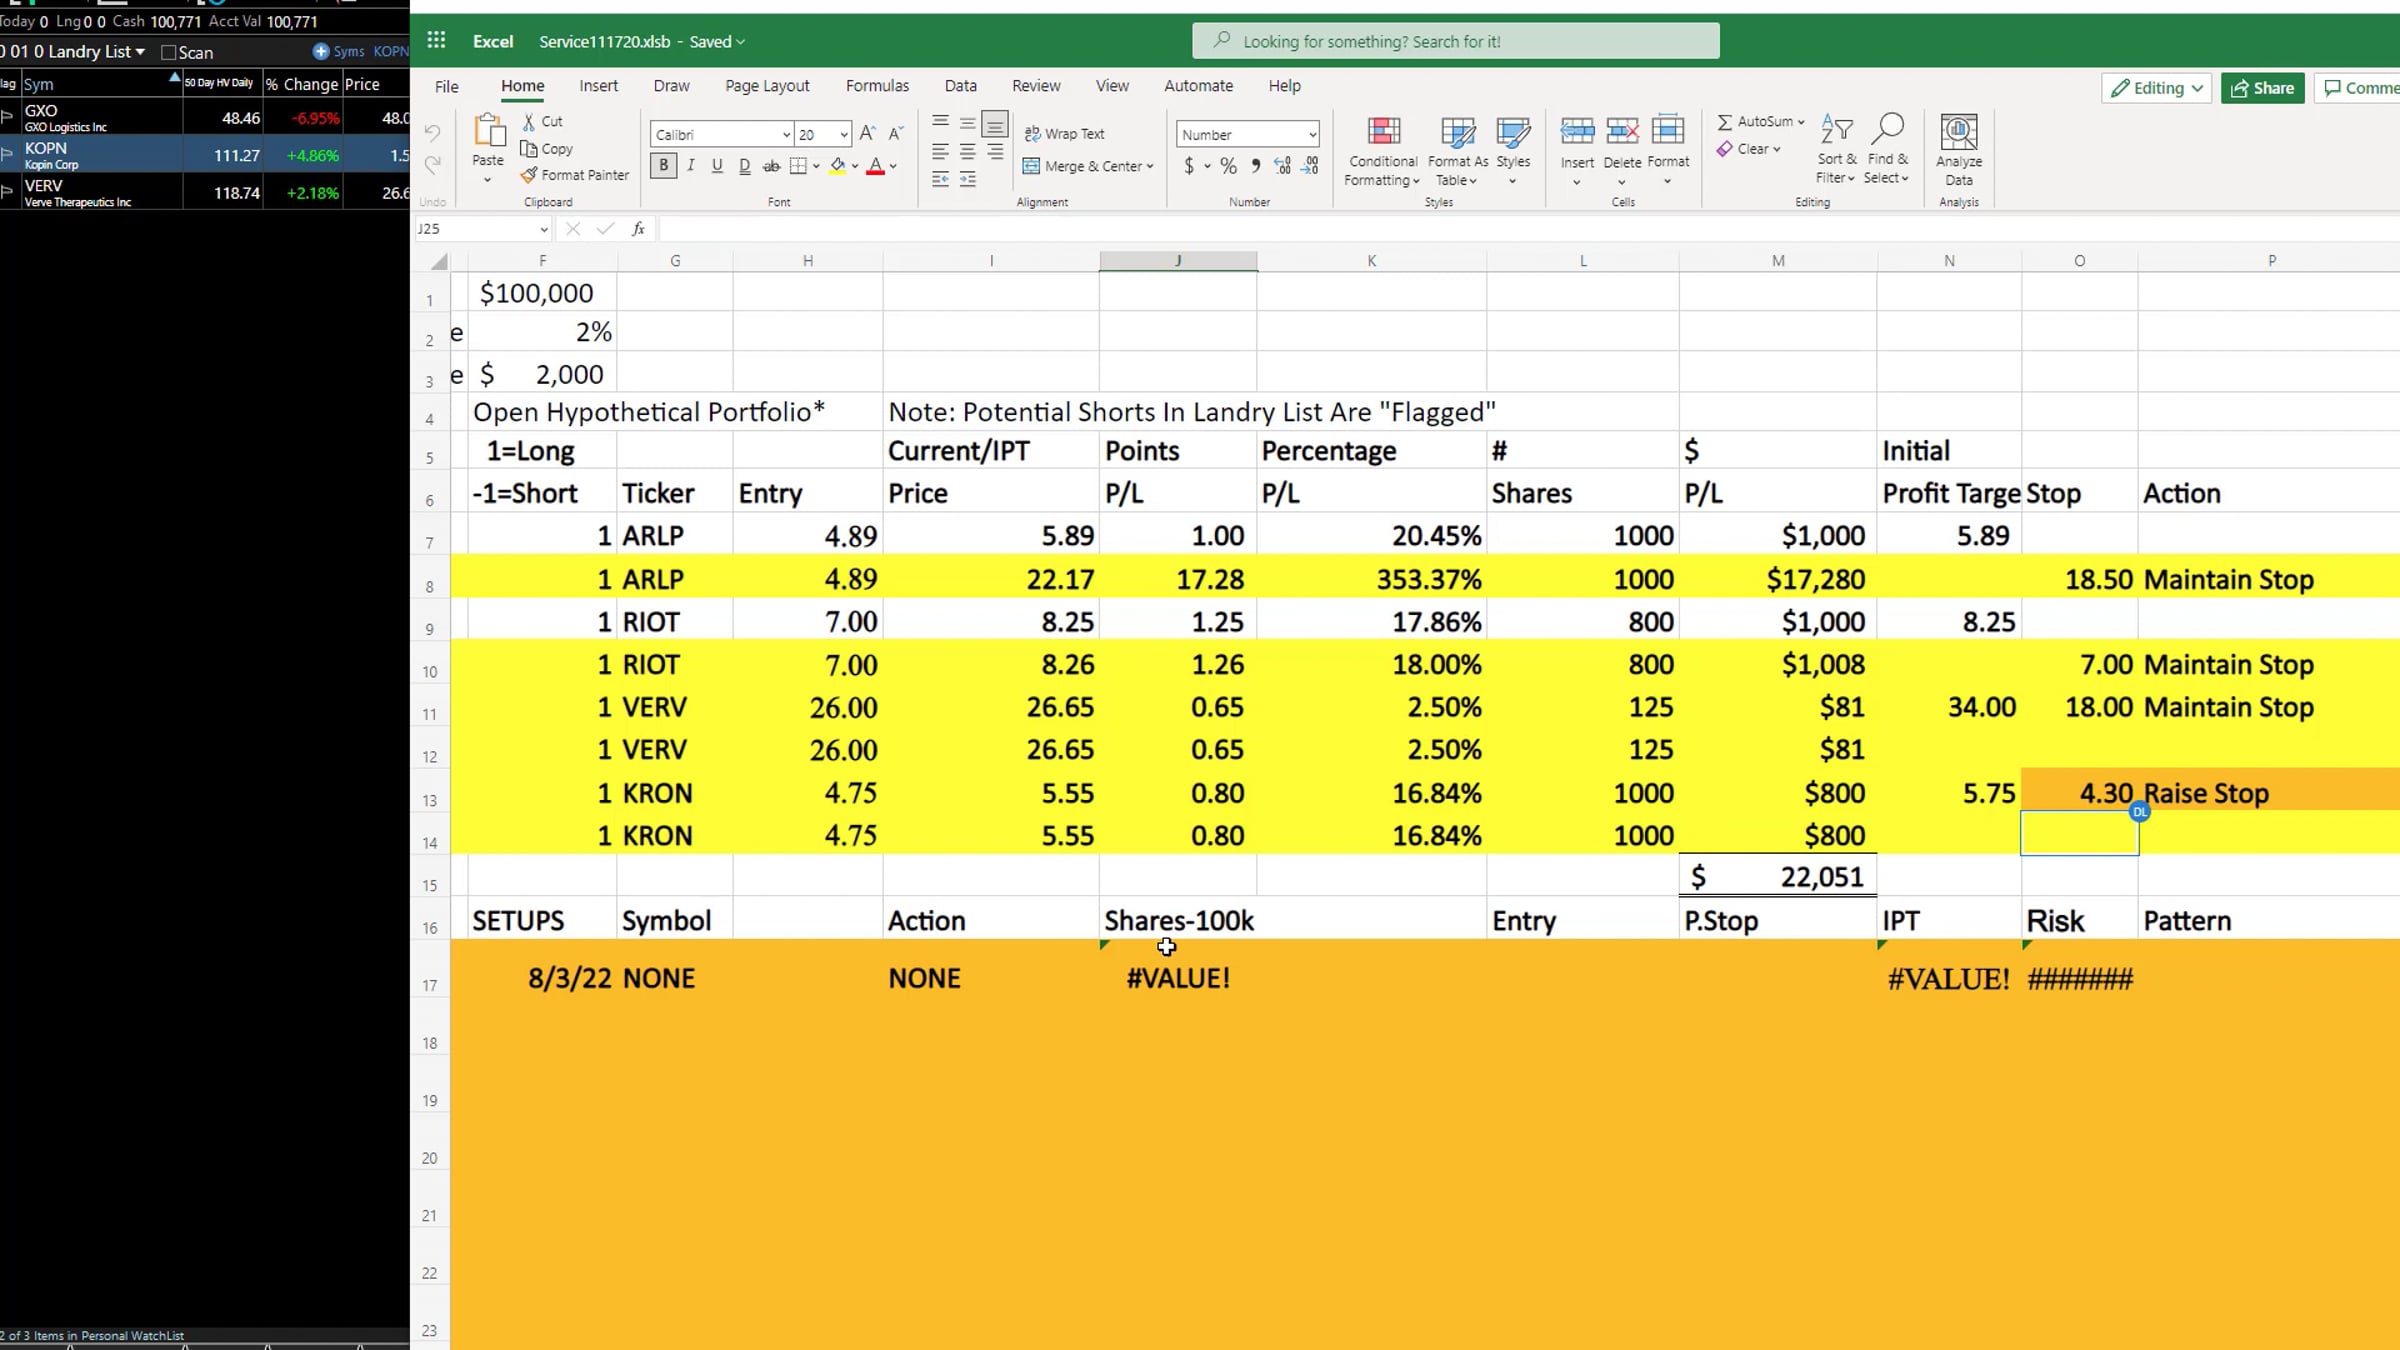Switch to the Review tab
This screenshot has height=1350, width=2400.
tap(1036, 86)
